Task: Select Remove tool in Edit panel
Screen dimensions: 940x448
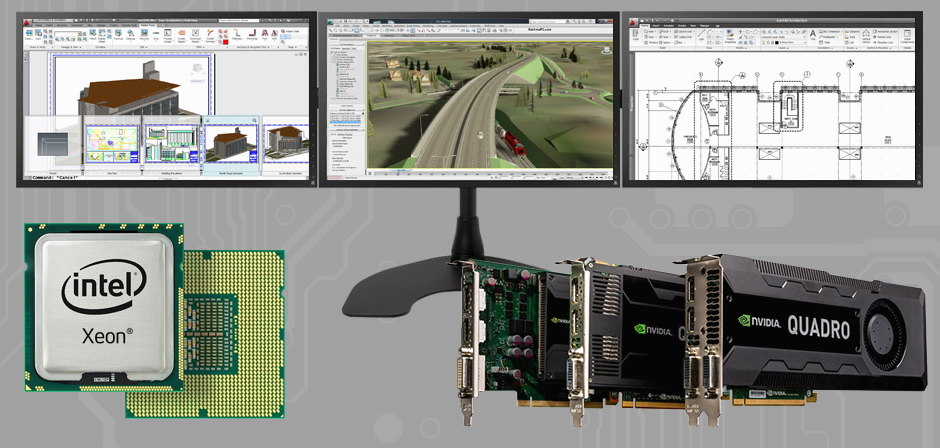Action: coord(144,33)
